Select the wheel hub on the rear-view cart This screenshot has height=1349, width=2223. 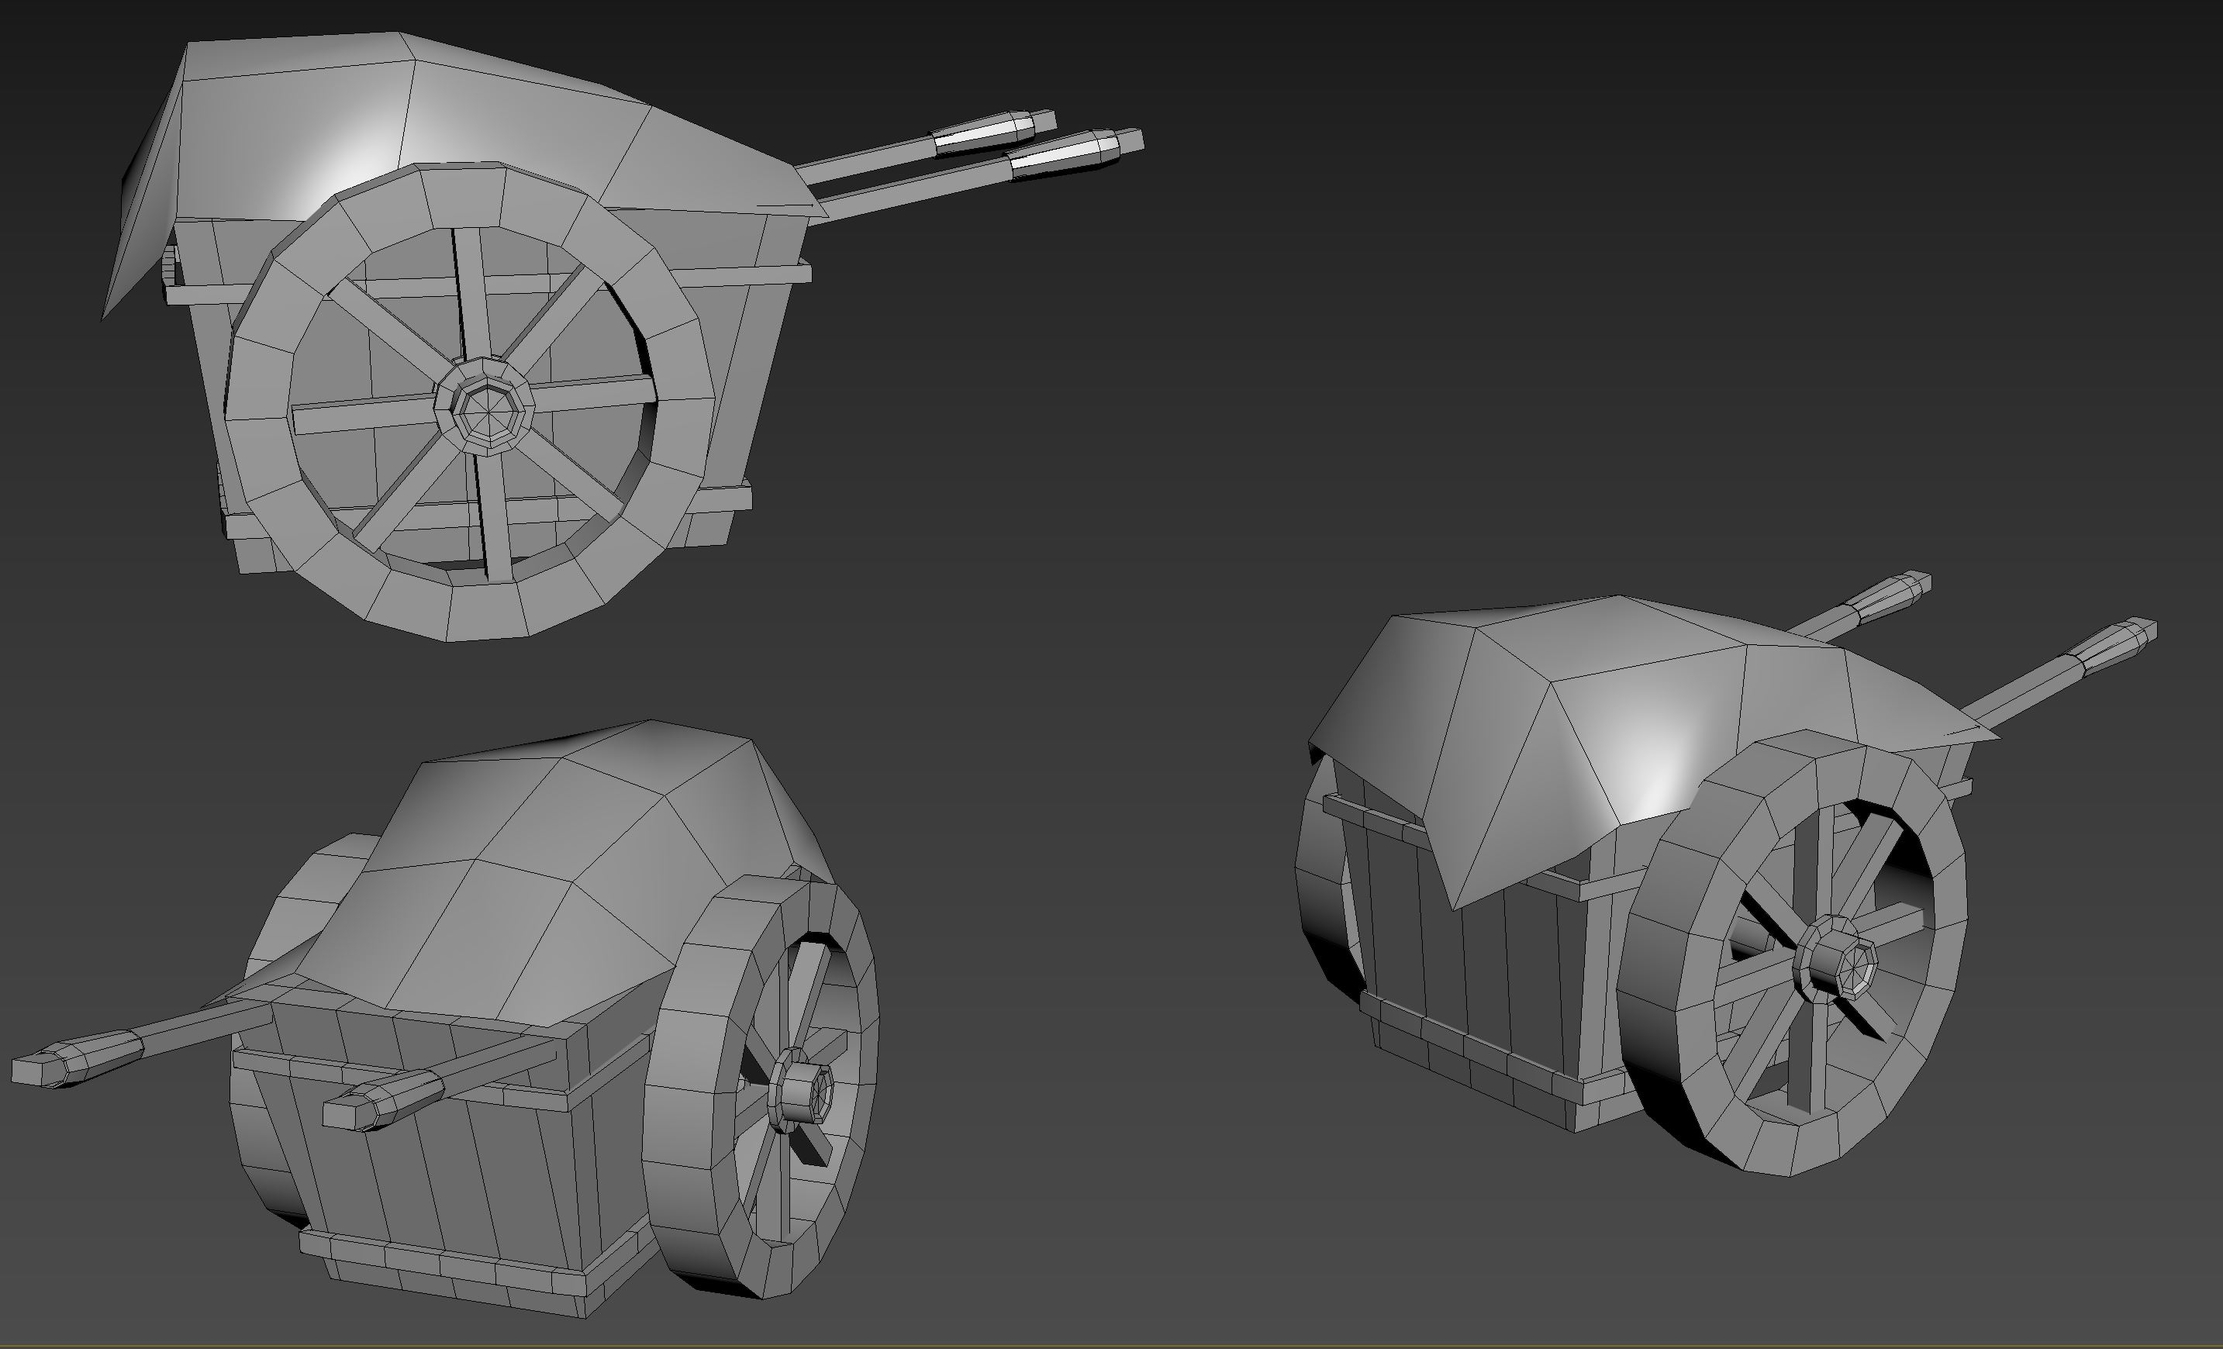click(1835, 958)
